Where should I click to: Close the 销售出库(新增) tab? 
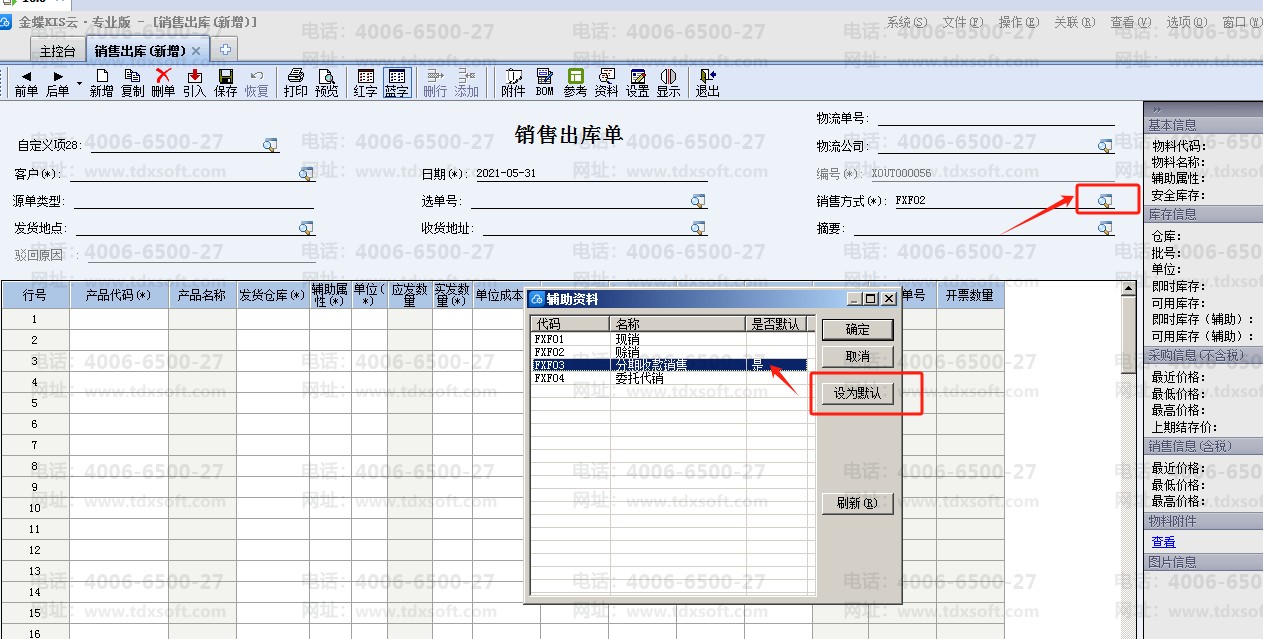pyautogui.click(x=197, y=50)
